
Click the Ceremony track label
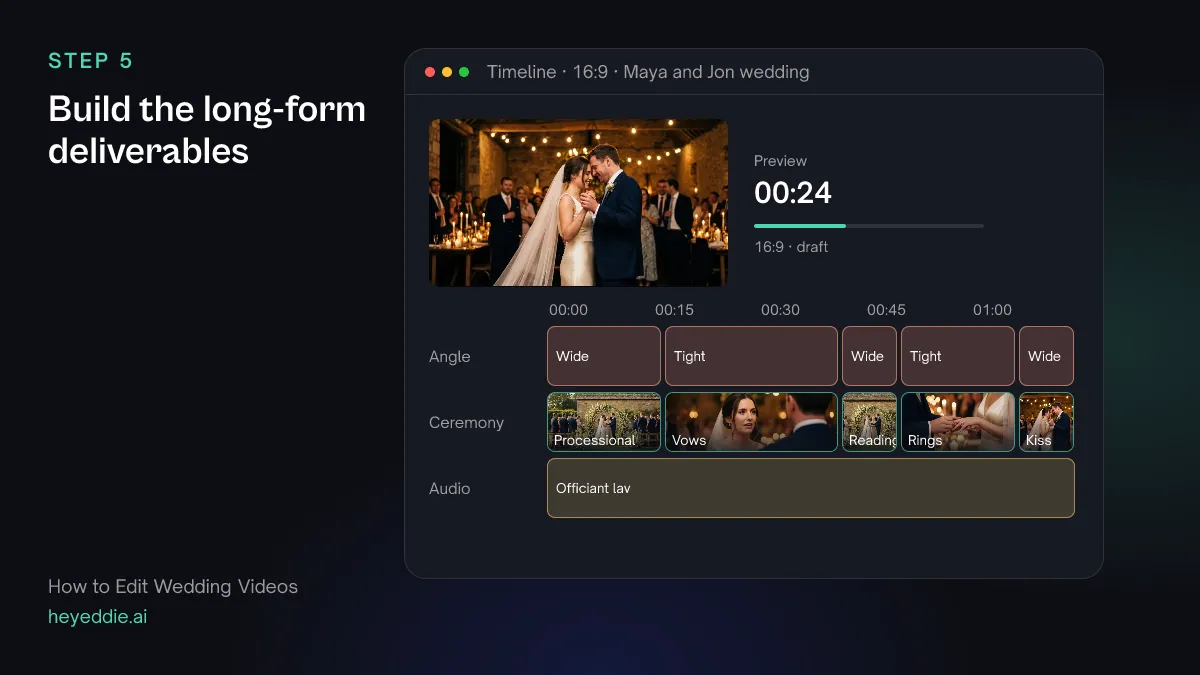tap(466, 423)
